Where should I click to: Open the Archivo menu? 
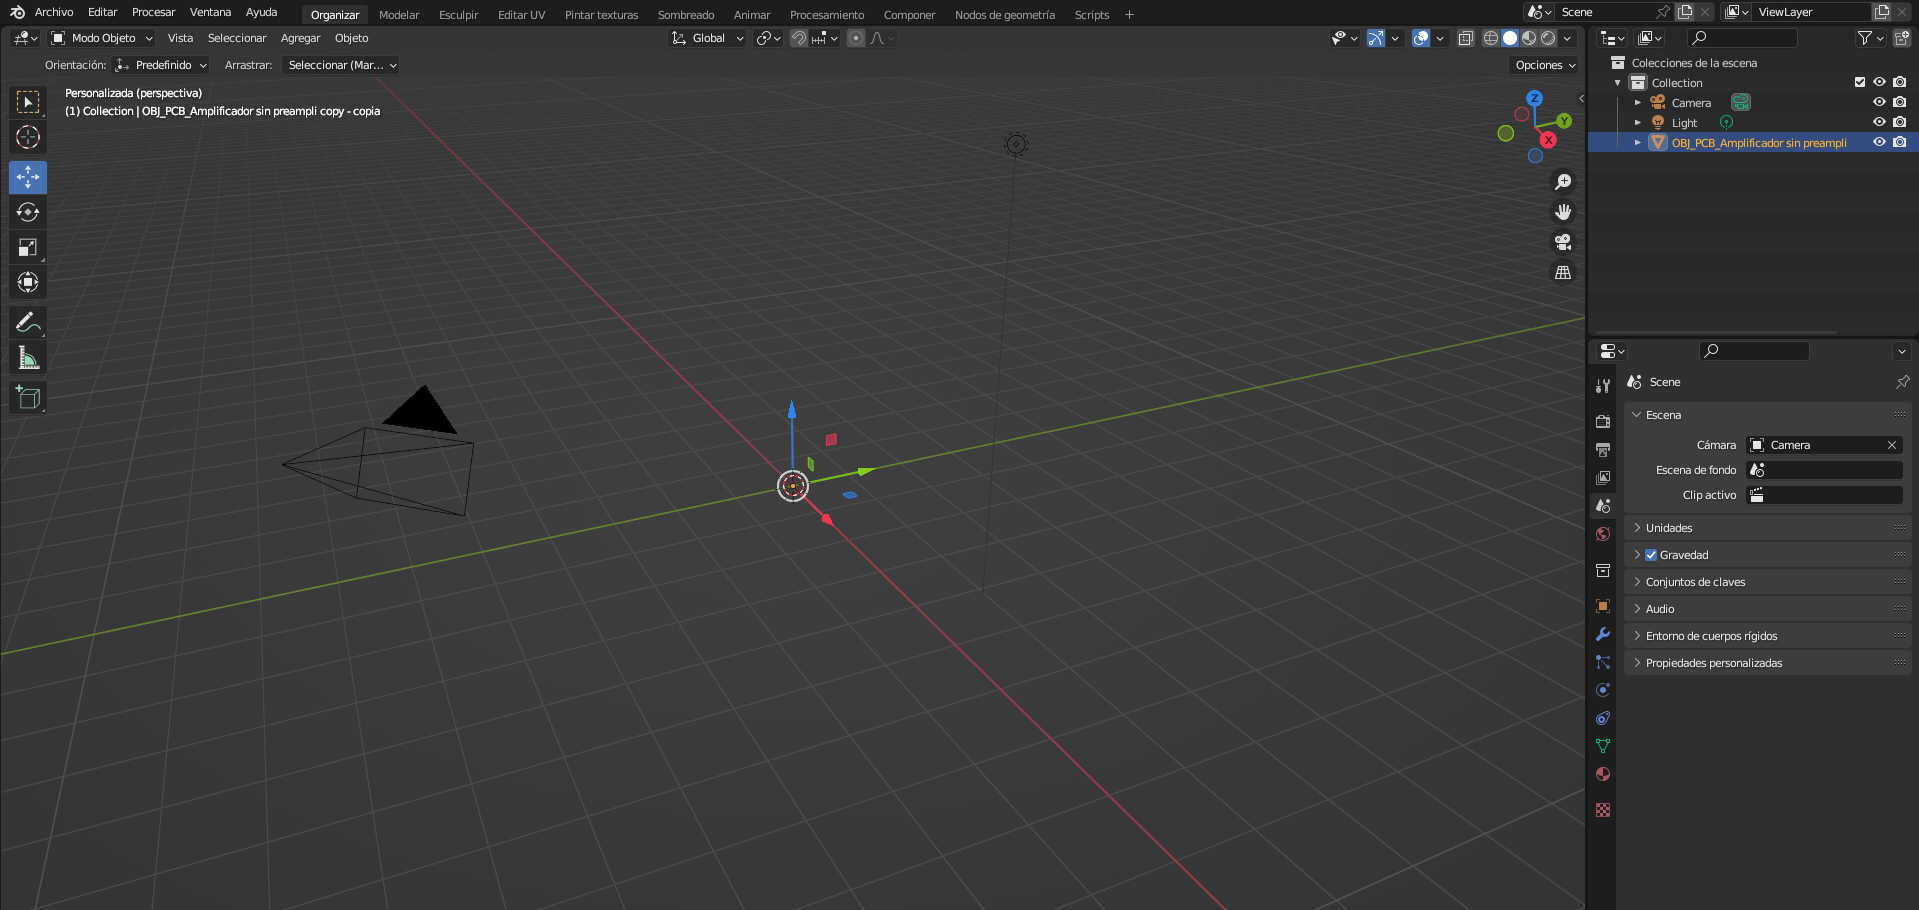pos(54,12)
